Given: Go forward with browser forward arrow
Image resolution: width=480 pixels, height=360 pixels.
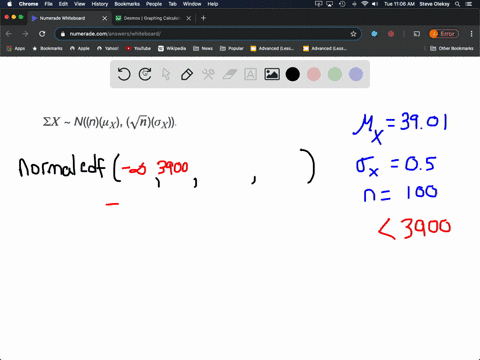Looking at the screenshot, I should (x=25, y=34).
